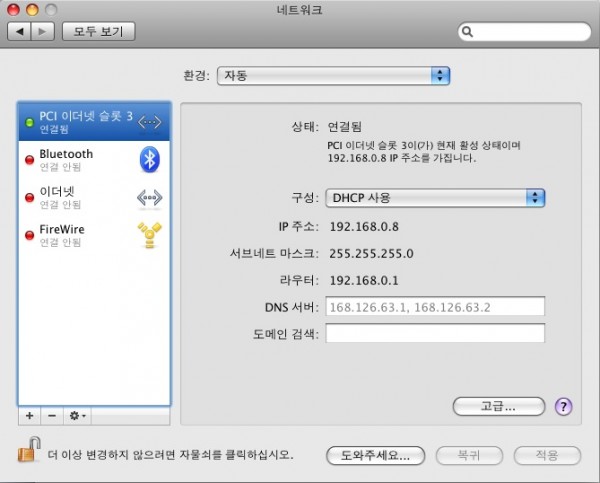Remove selected service with minus button
Screen dimensions: 600x483
[x=51, y=414]
